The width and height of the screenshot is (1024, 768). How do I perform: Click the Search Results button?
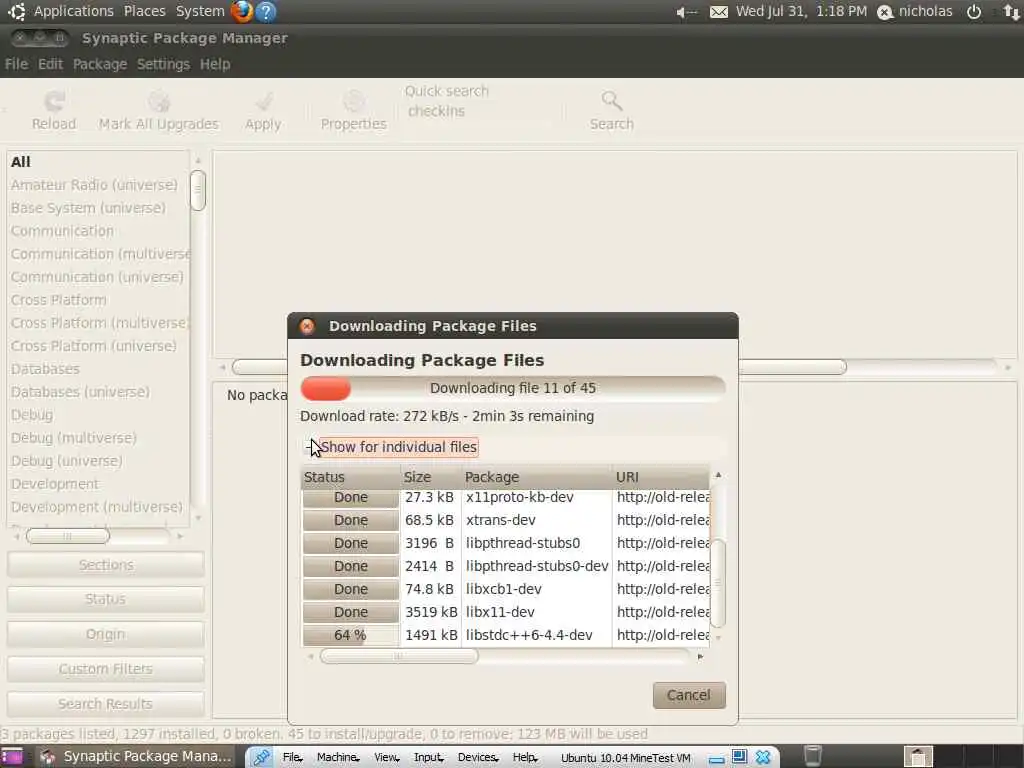tap(106, 704)
